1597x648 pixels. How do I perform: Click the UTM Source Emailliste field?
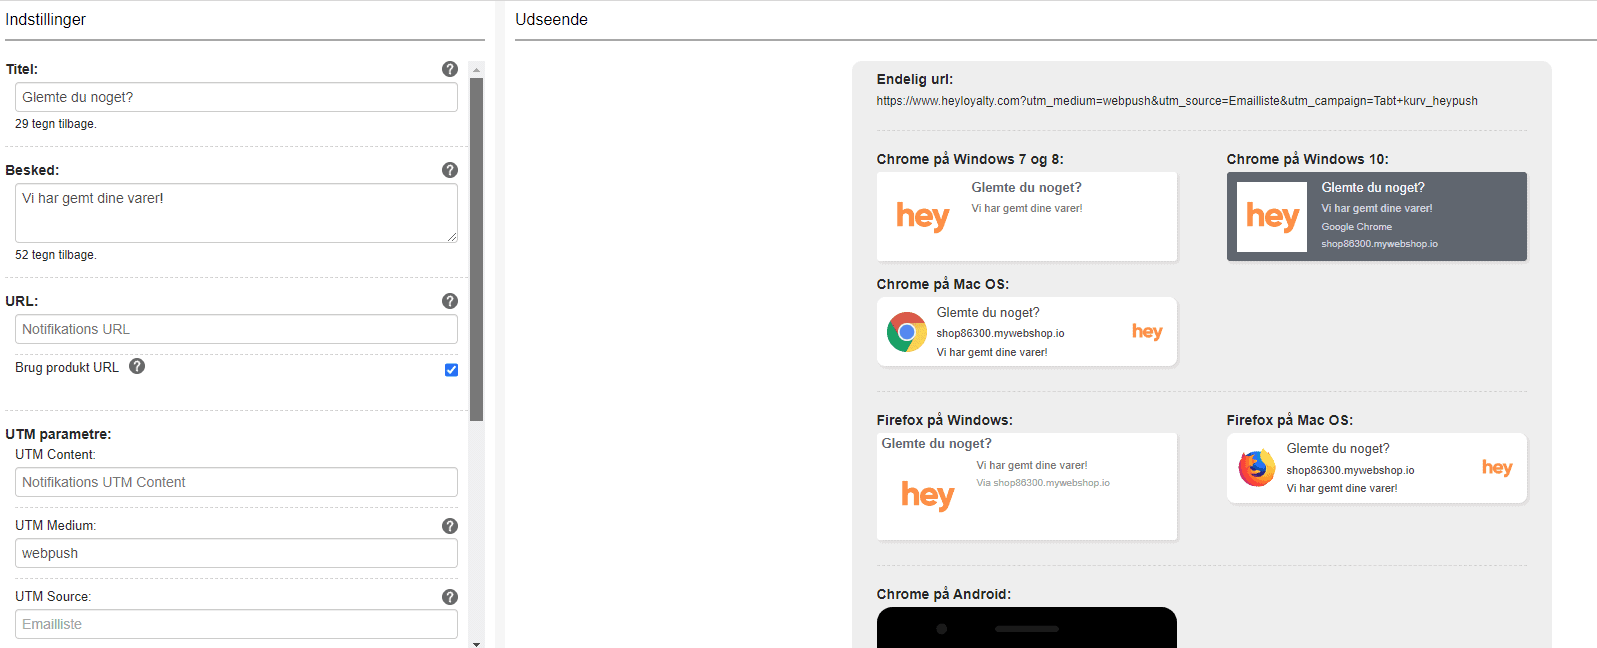[x=236, y=624]
